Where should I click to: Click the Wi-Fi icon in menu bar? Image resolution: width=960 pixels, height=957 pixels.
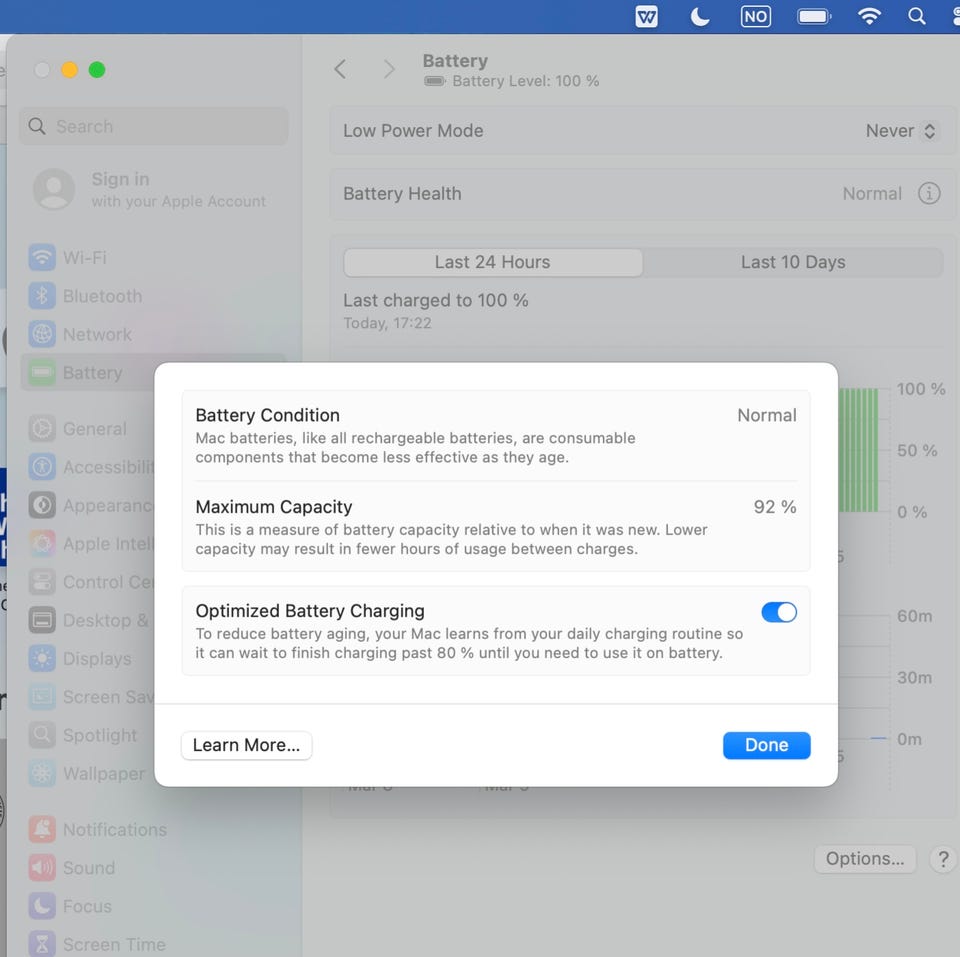pos(869,16)
